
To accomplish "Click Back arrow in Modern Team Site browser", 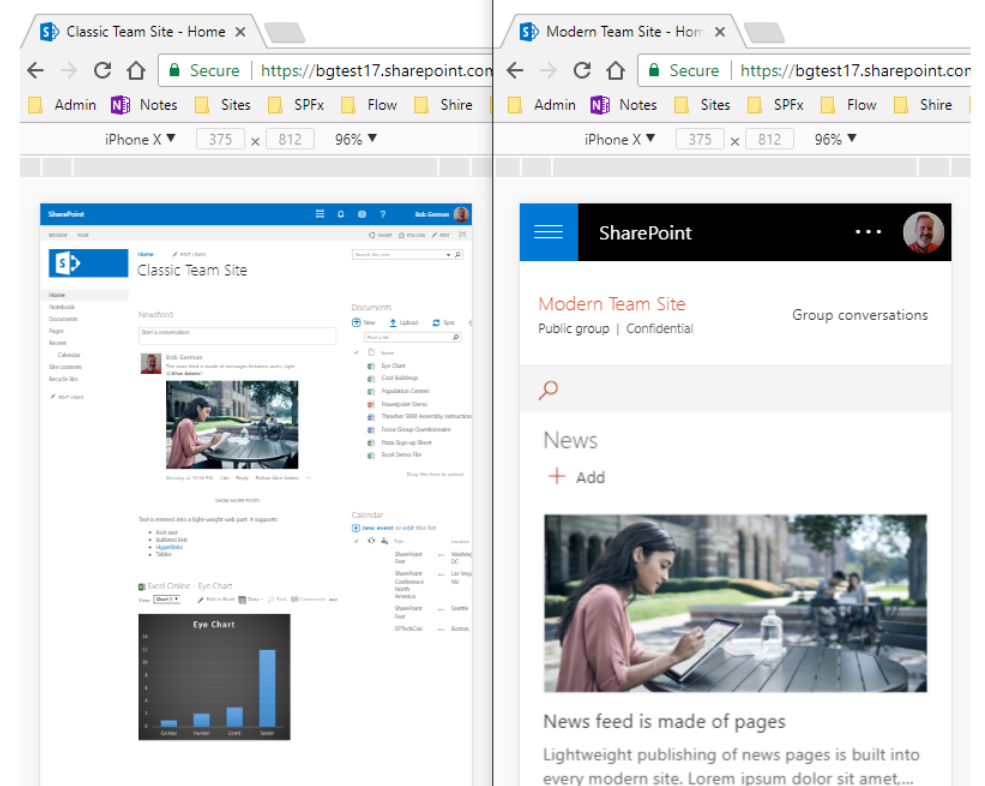I will (515, 70).
